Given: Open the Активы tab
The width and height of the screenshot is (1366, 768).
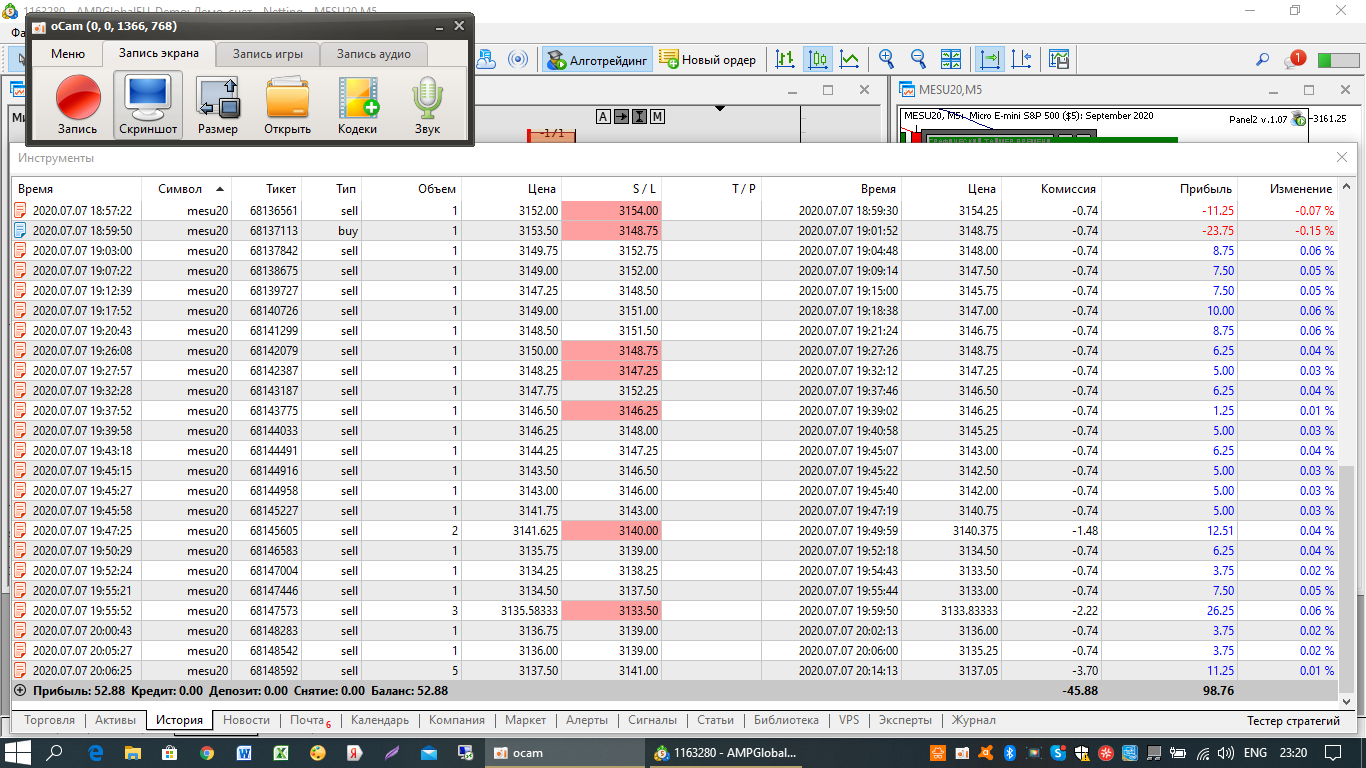Looking at the screenshot, I should [x=116, y=720].
